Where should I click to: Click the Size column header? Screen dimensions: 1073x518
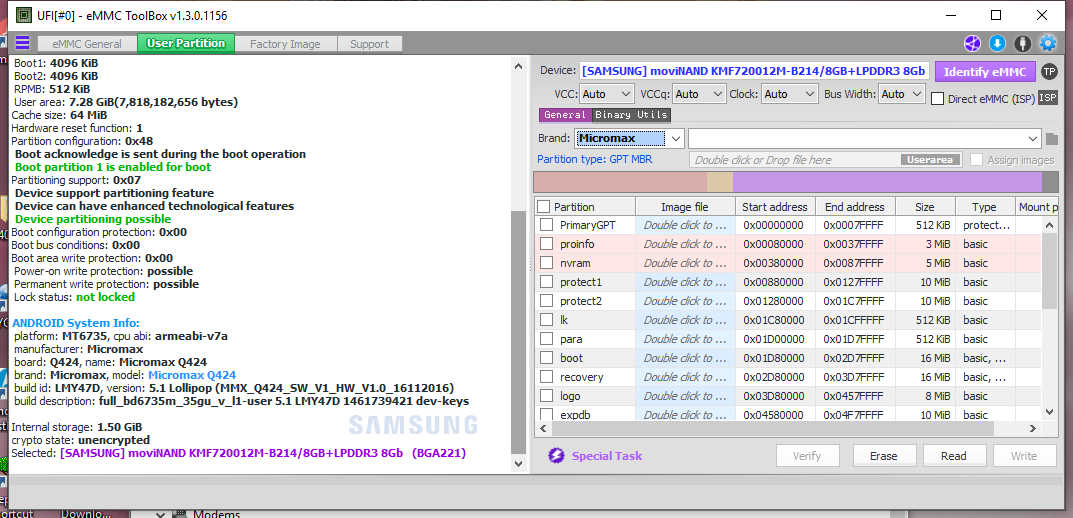pyautogui.click(x=924, y=207)
